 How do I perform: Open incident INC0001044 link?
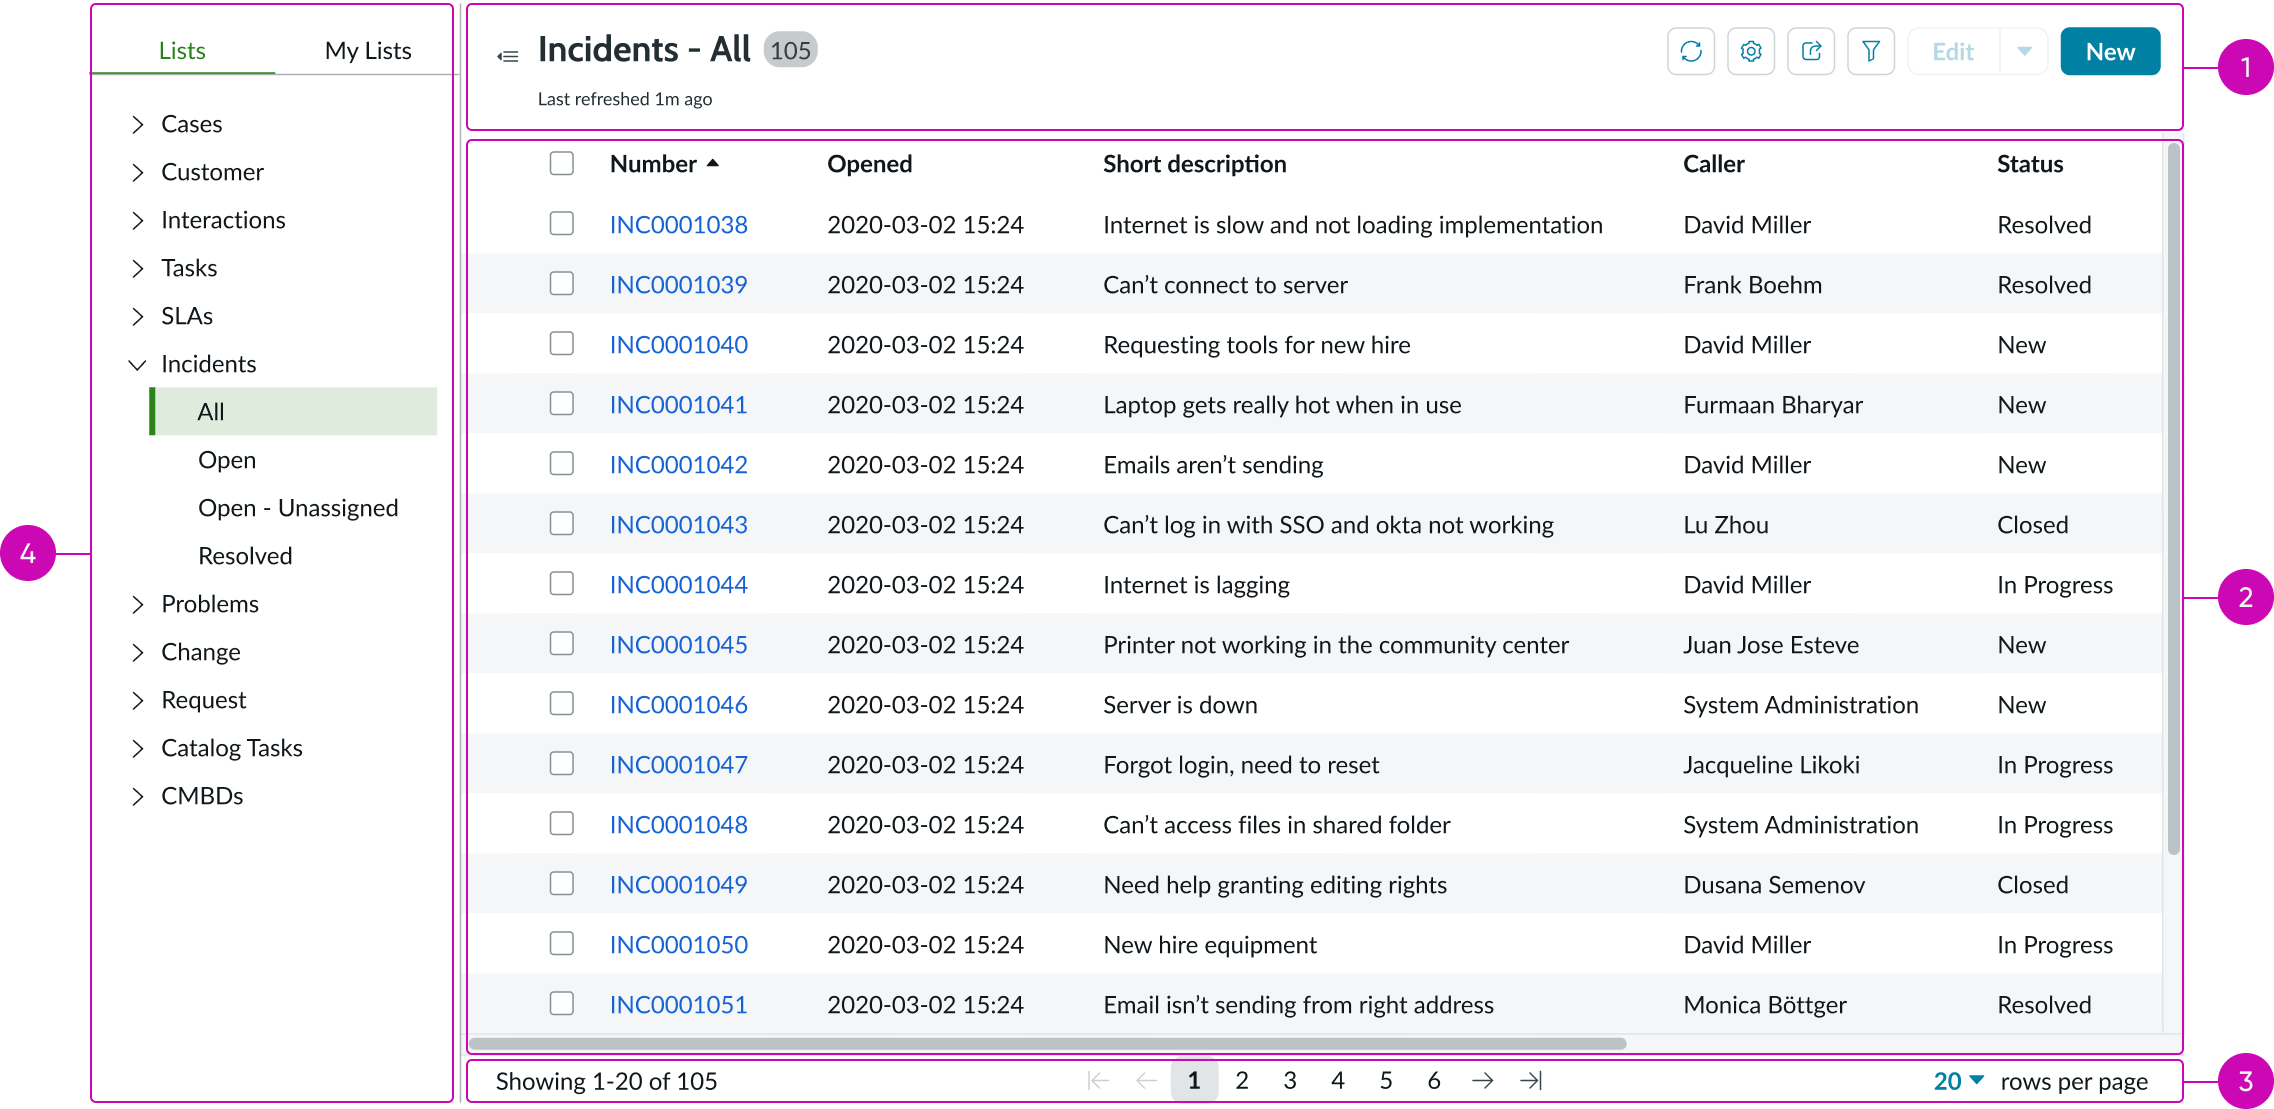(678, 585)
